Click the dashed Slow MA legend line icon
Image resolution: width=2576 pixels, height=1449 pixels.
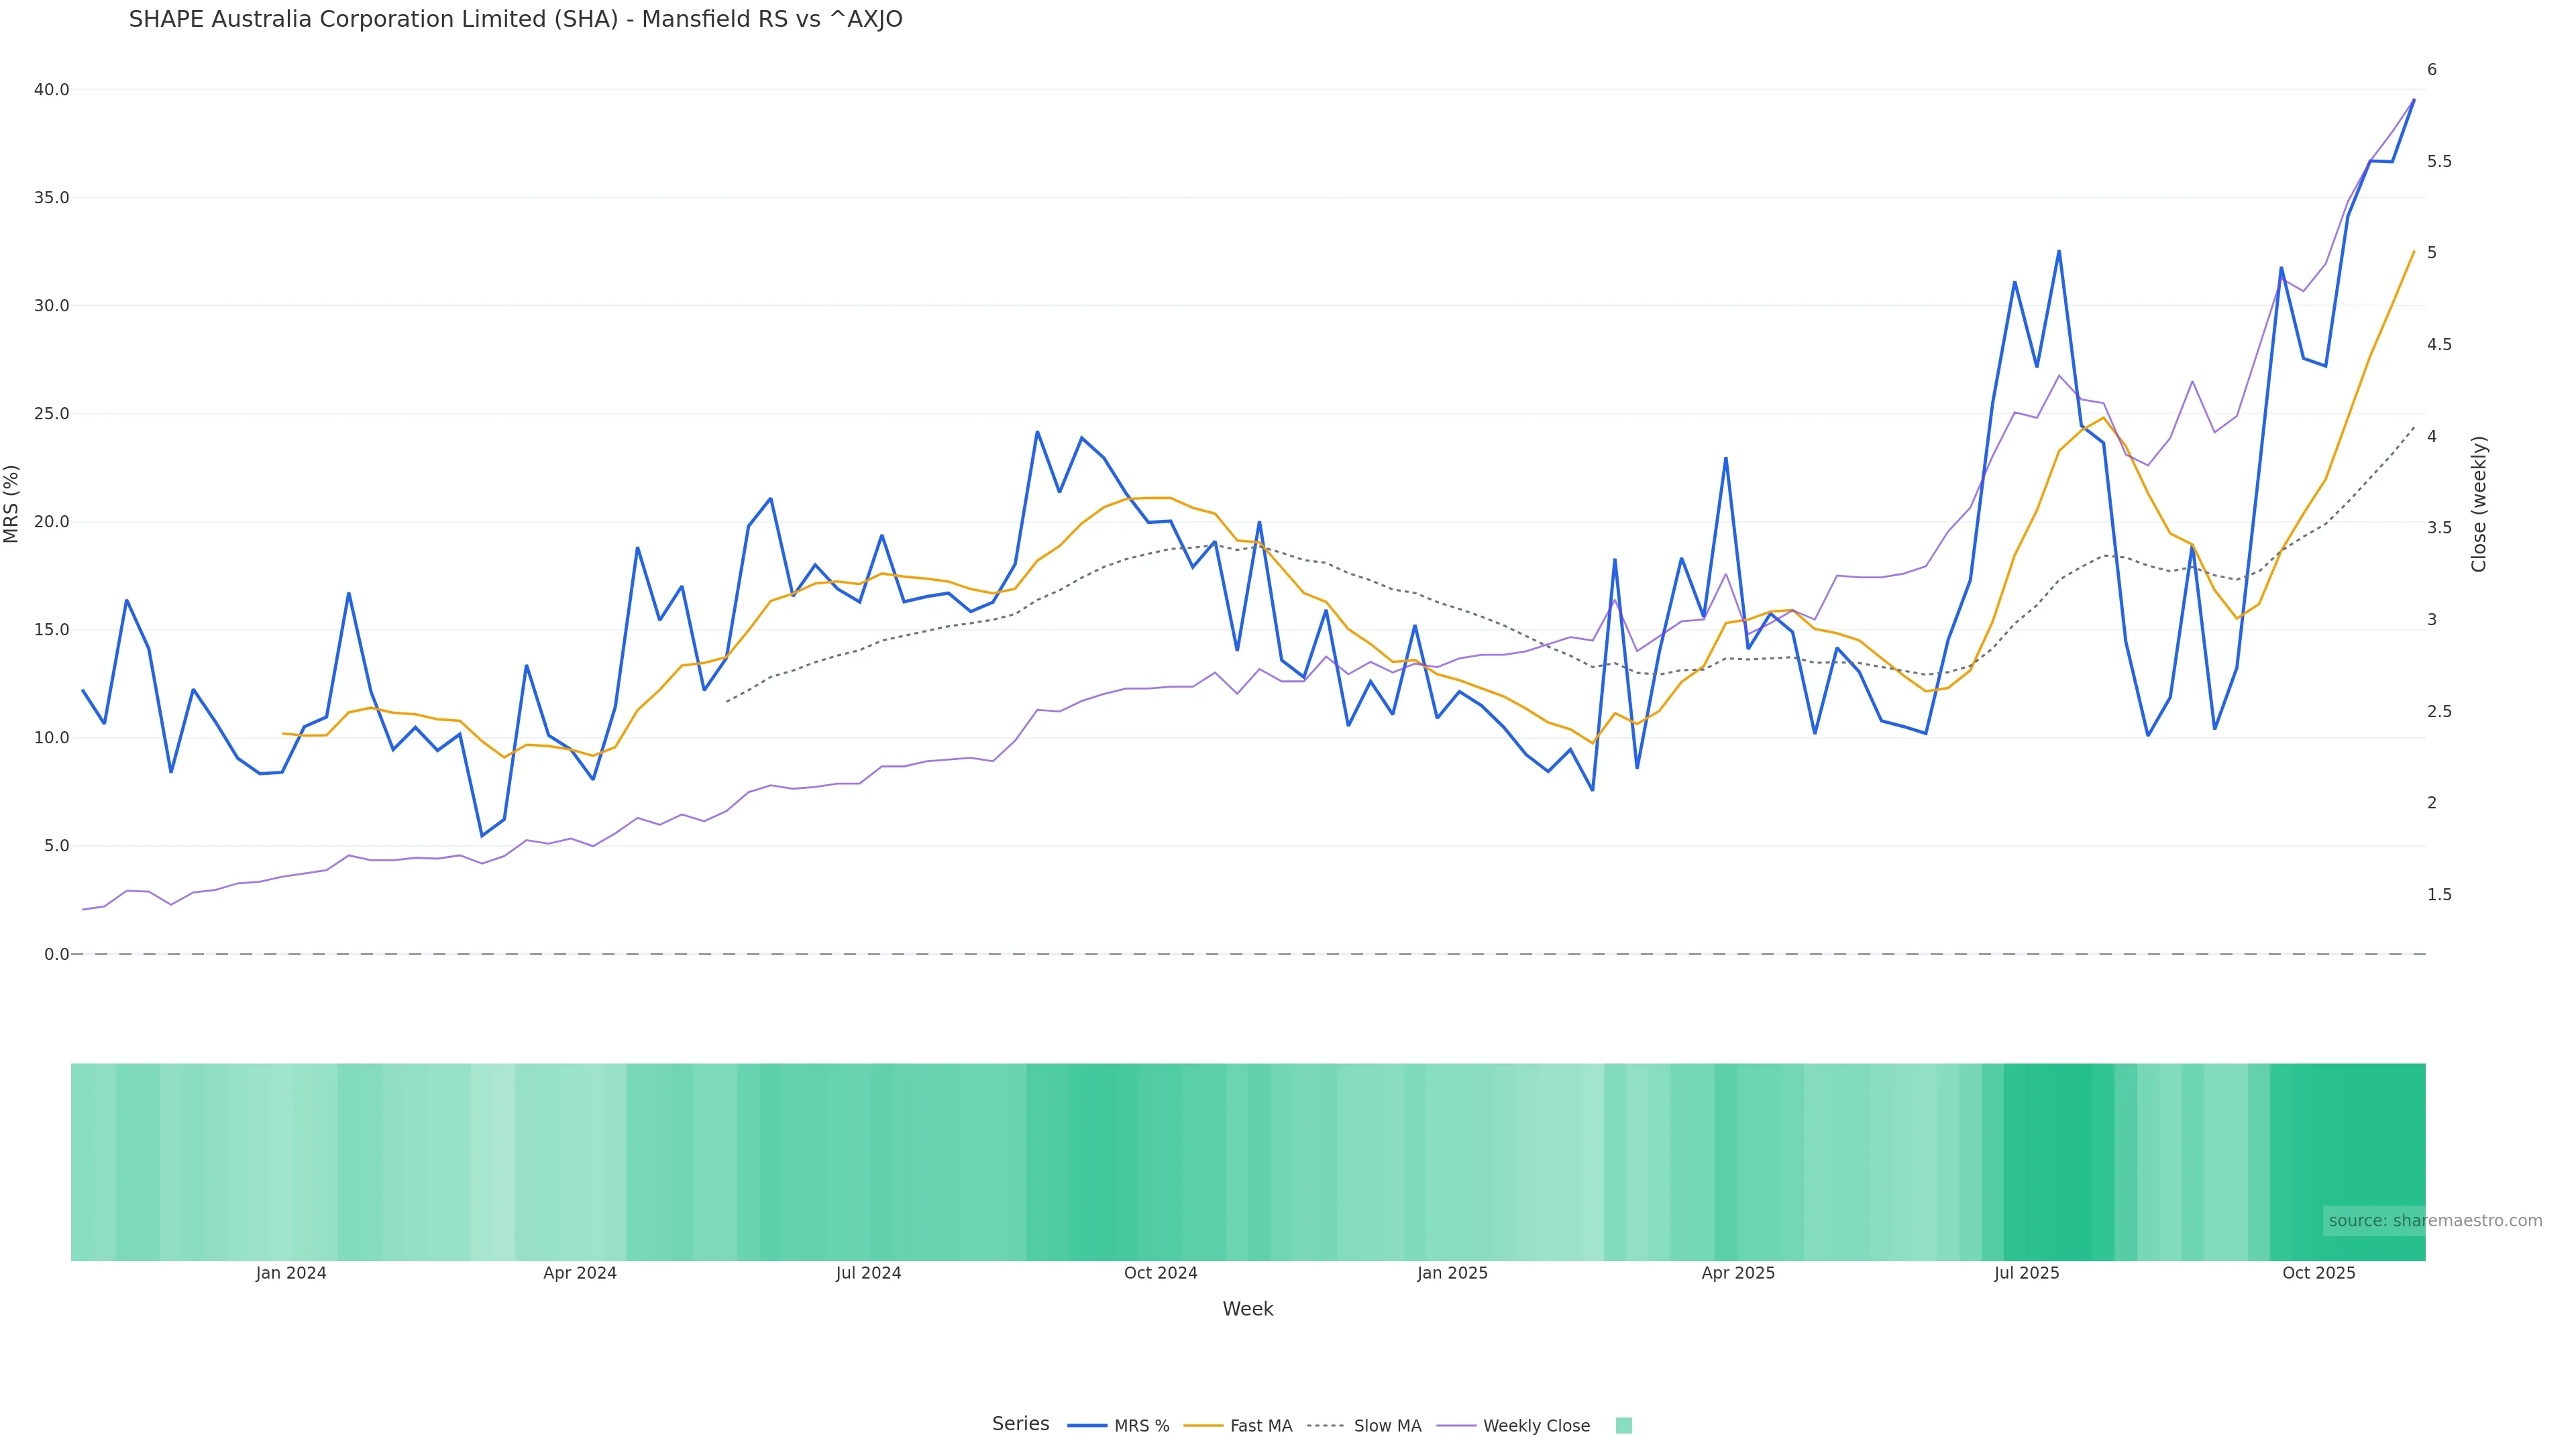[1325, 1426]
